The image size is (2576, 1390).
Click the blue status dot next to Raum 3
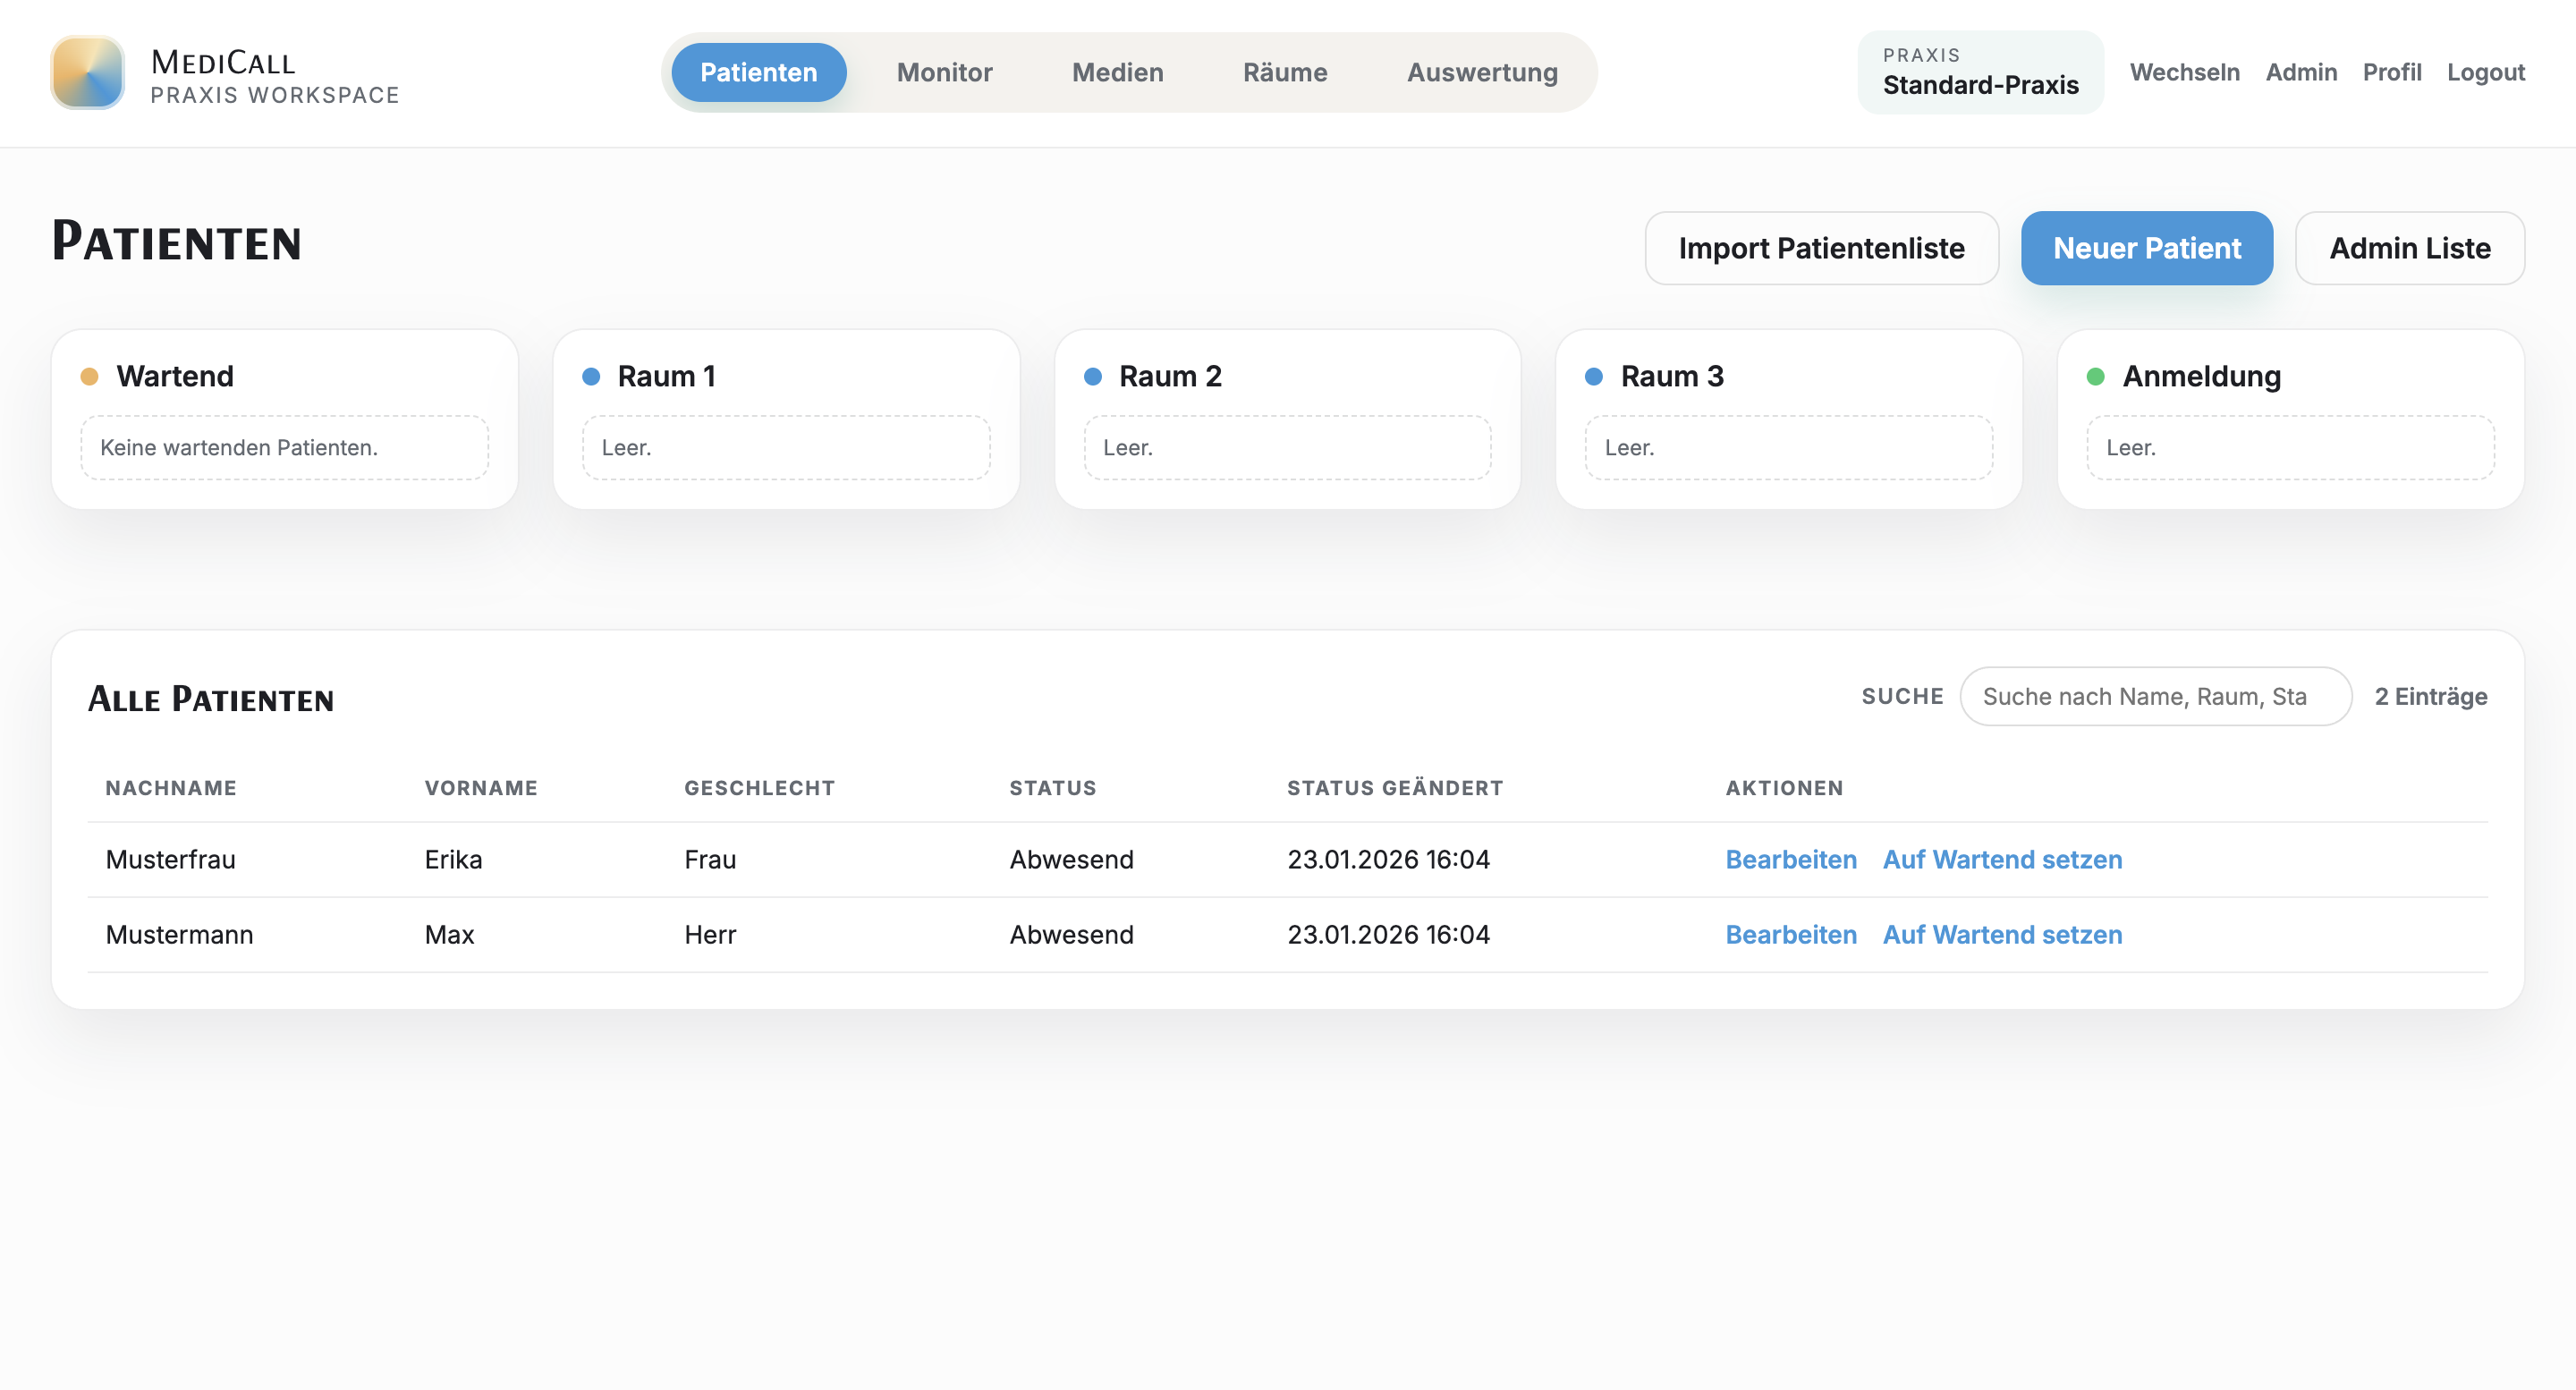pos(1594,376)
